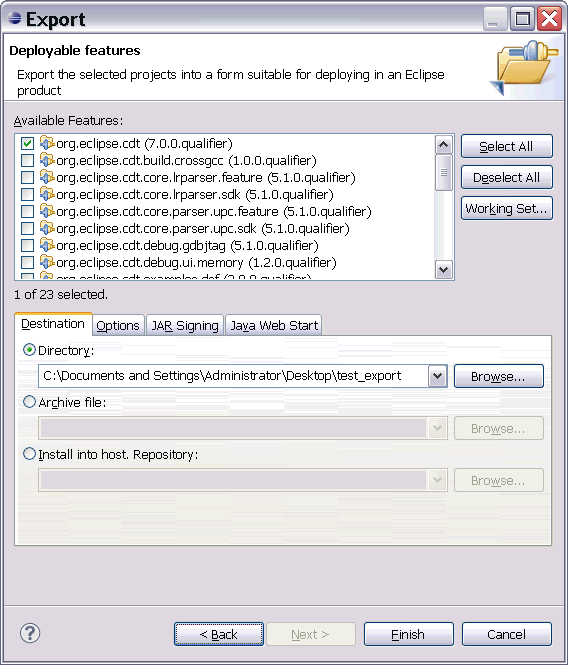Open the Archive file dropdown arrow
568x665 pixels.
(438, 428)
